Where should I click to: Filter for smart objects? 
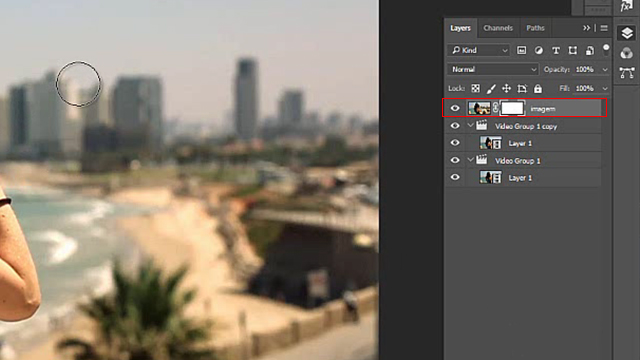(x=590, y=50)
